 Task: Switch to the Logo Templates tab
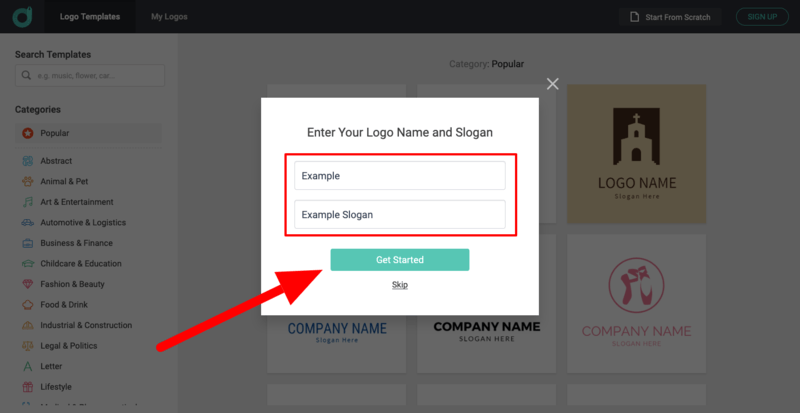point(90,17)
